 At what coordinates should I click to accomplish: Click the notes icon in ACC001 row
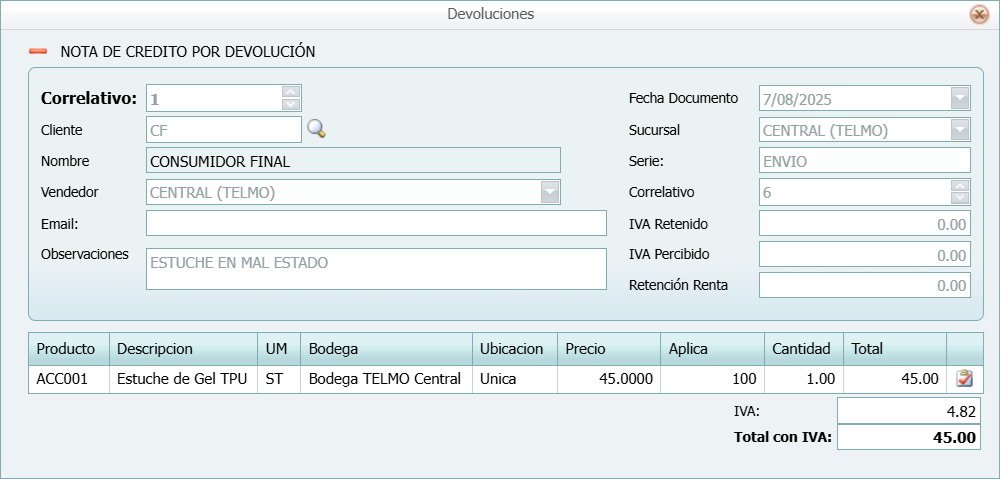[x=964, y=379]
